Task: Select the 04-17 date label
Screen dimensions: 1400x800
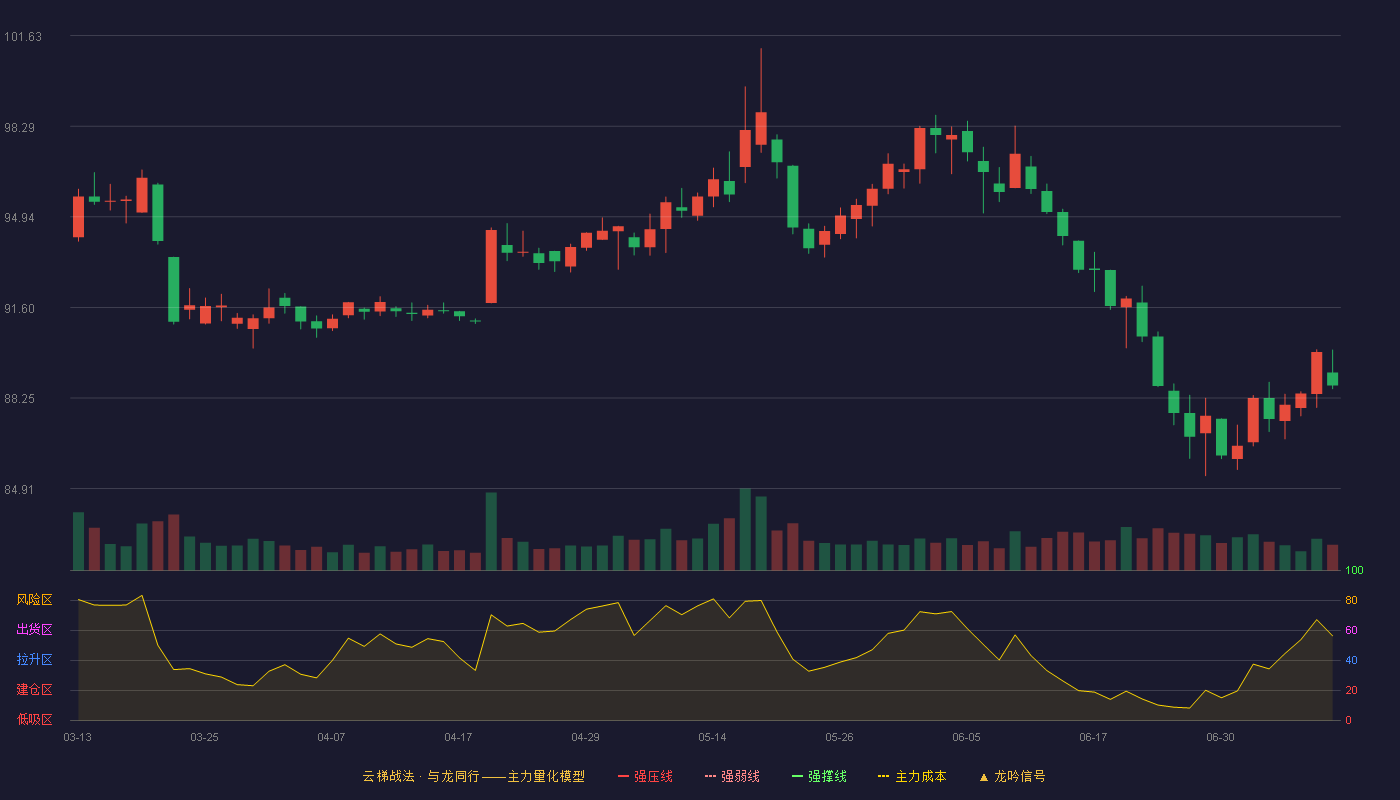Action: point(458,737)
